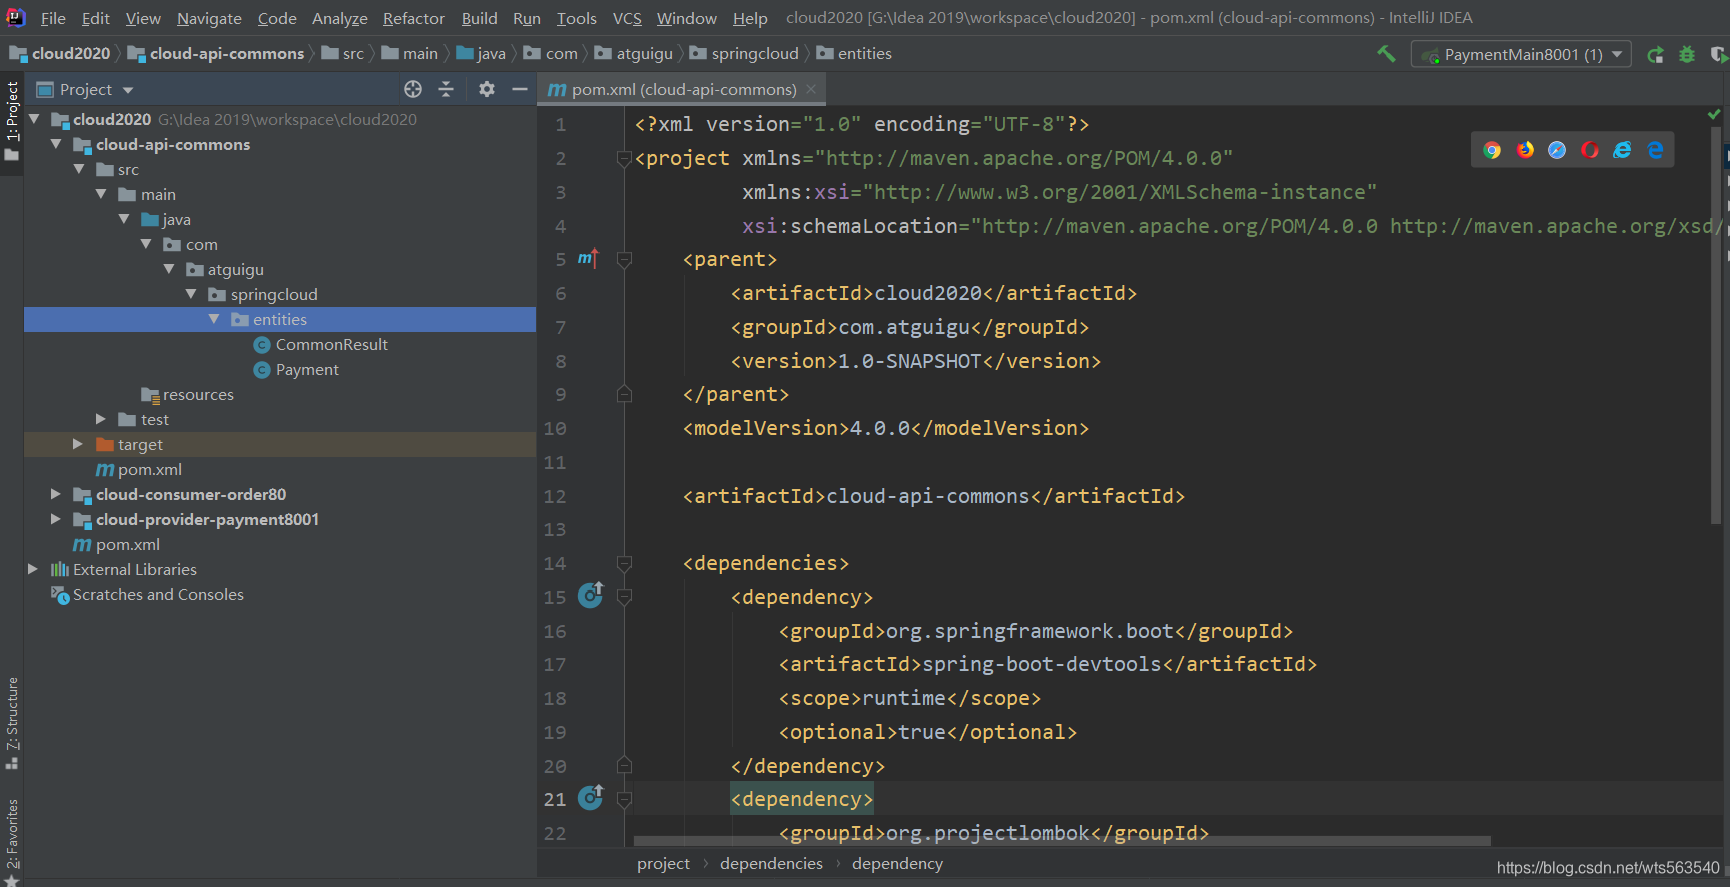
Task: Open the File menu
Action: click(x=53, y=18)
